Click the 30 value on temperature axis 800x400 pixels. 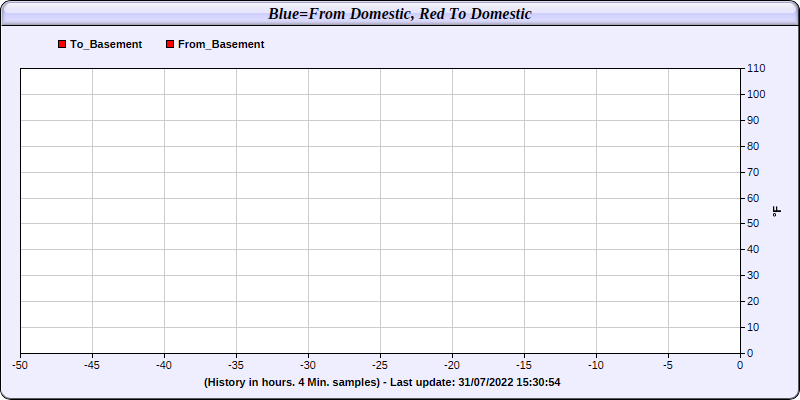point(753,276)
